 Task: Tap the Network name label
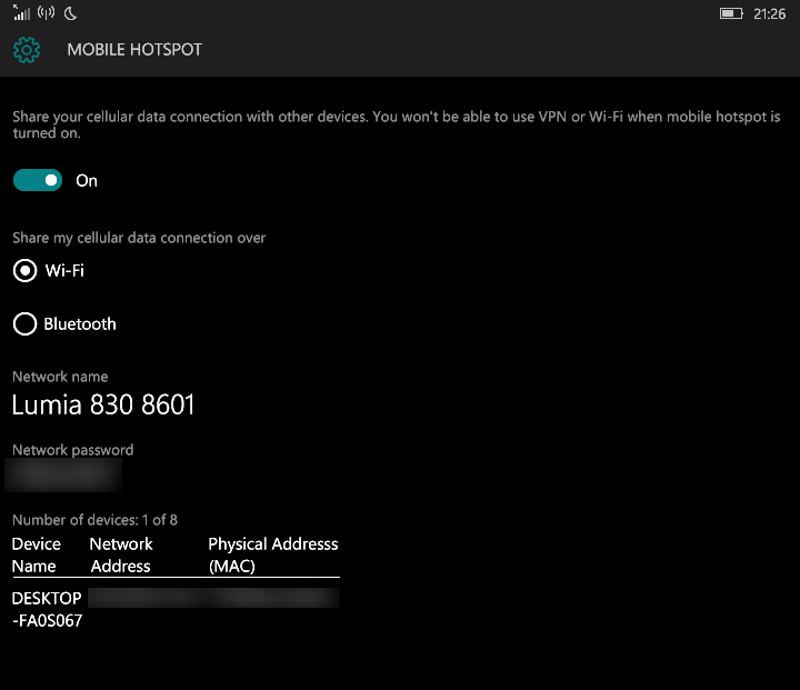tap(60, 377)
